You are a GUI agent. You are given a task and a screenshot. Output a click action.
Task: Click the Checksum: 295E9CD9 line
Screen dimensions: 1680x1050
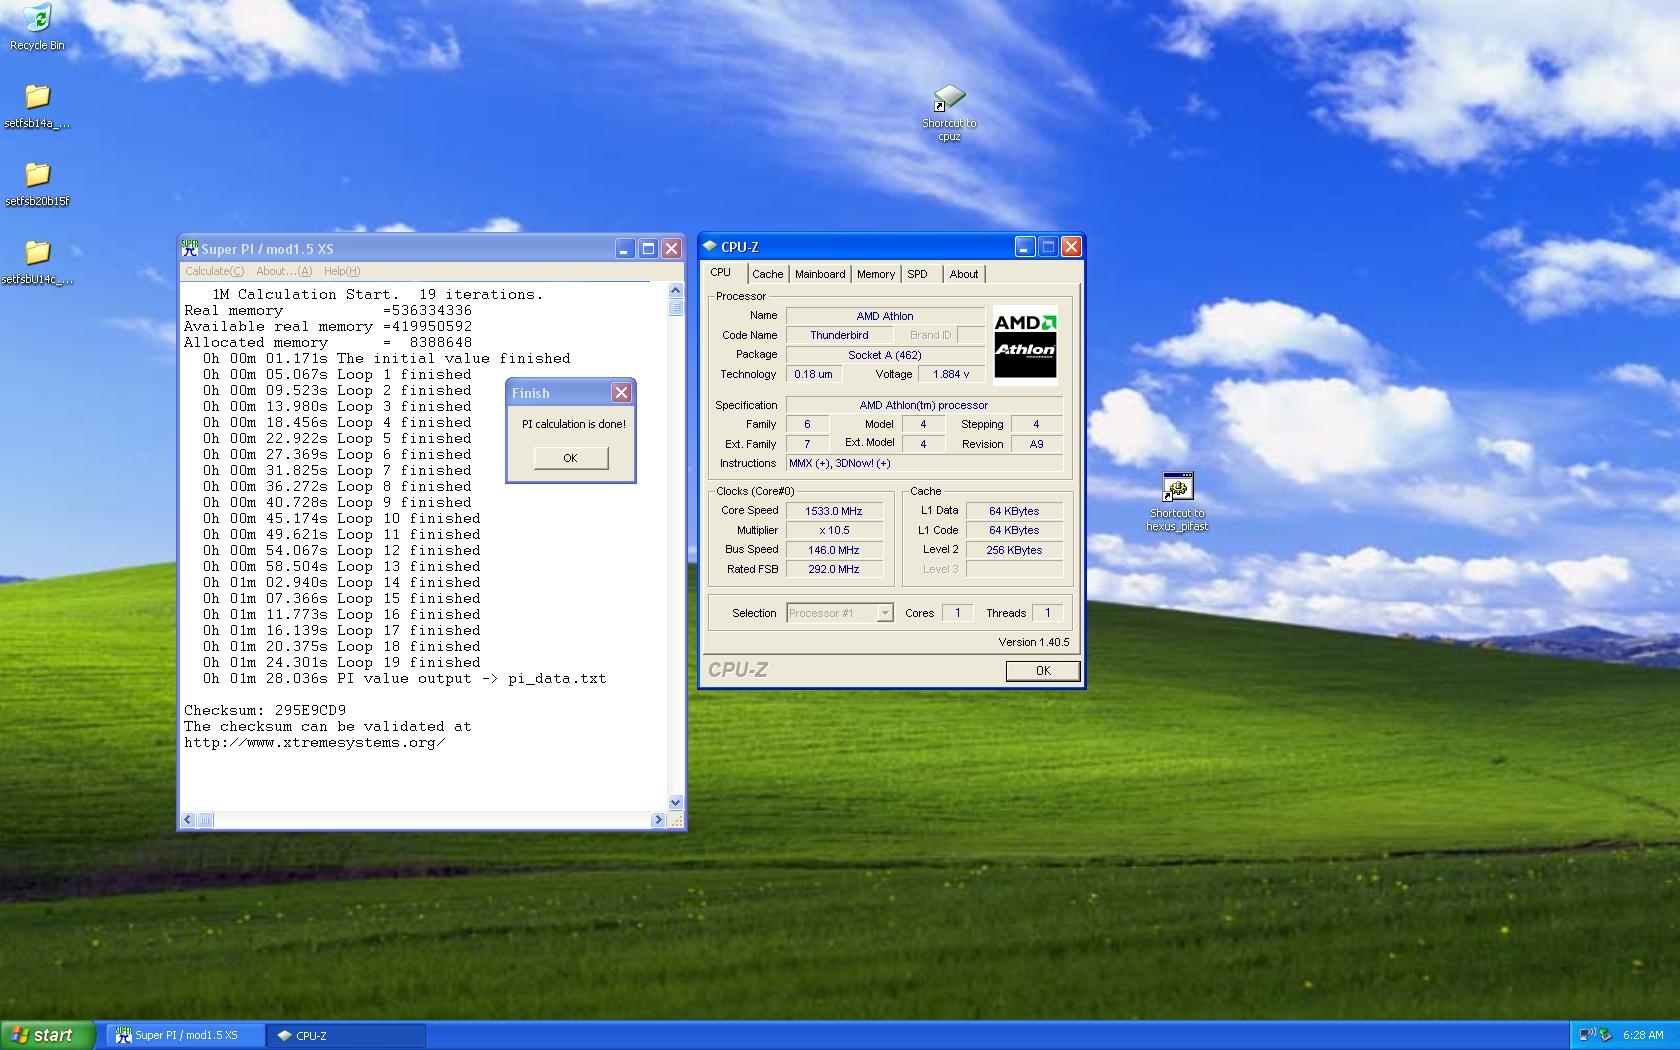pyautogui.click(x=265, y=711)
